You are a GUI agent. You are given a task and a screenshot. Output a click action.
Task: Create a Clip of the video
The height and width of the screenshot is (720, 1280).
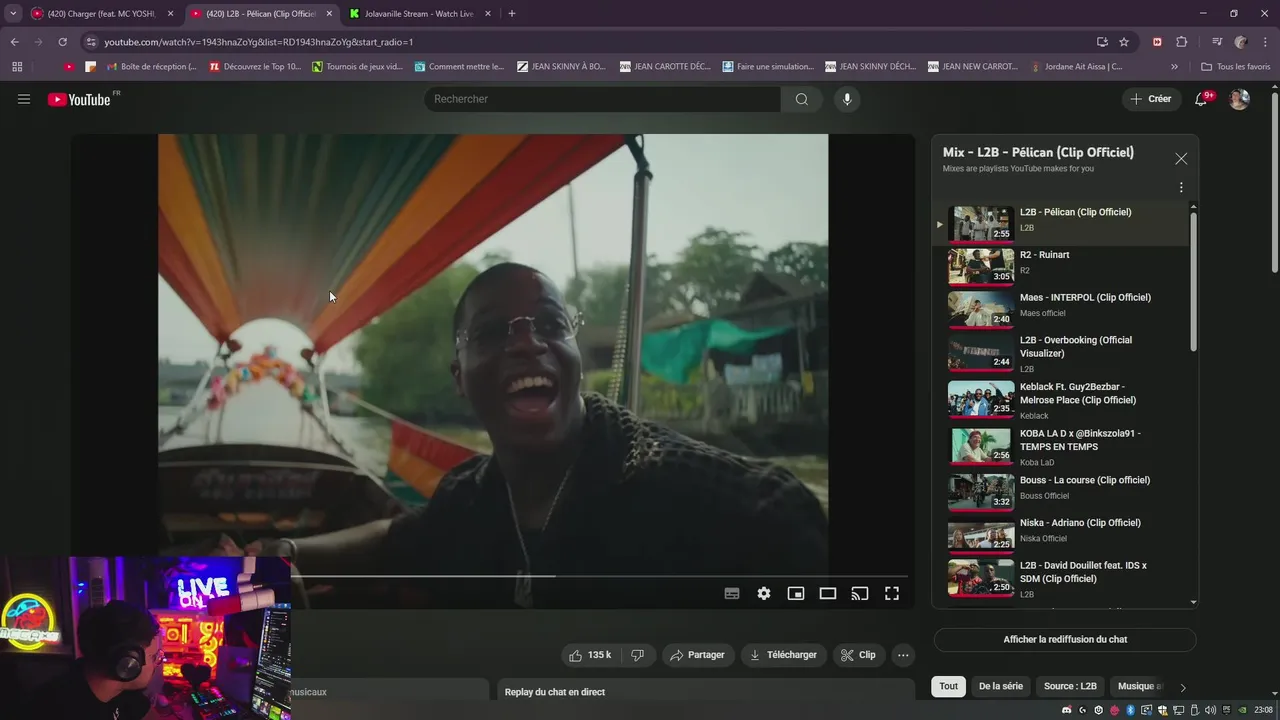858,655
